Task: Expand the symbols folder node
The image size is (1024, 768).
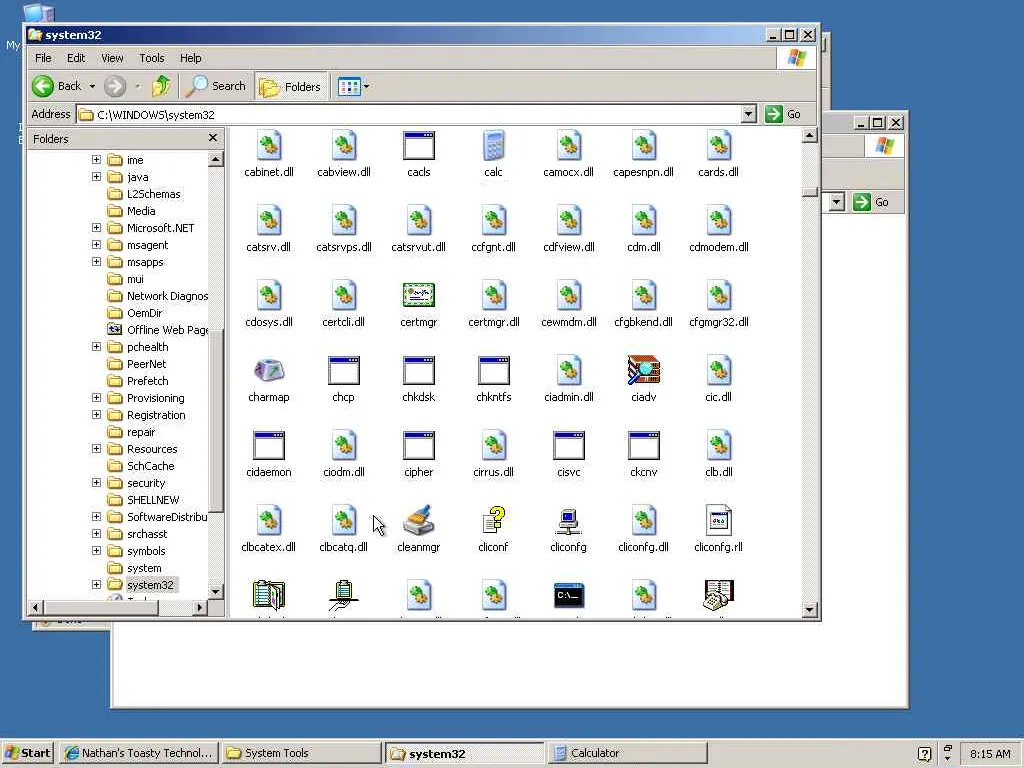Action: (96, 550)
